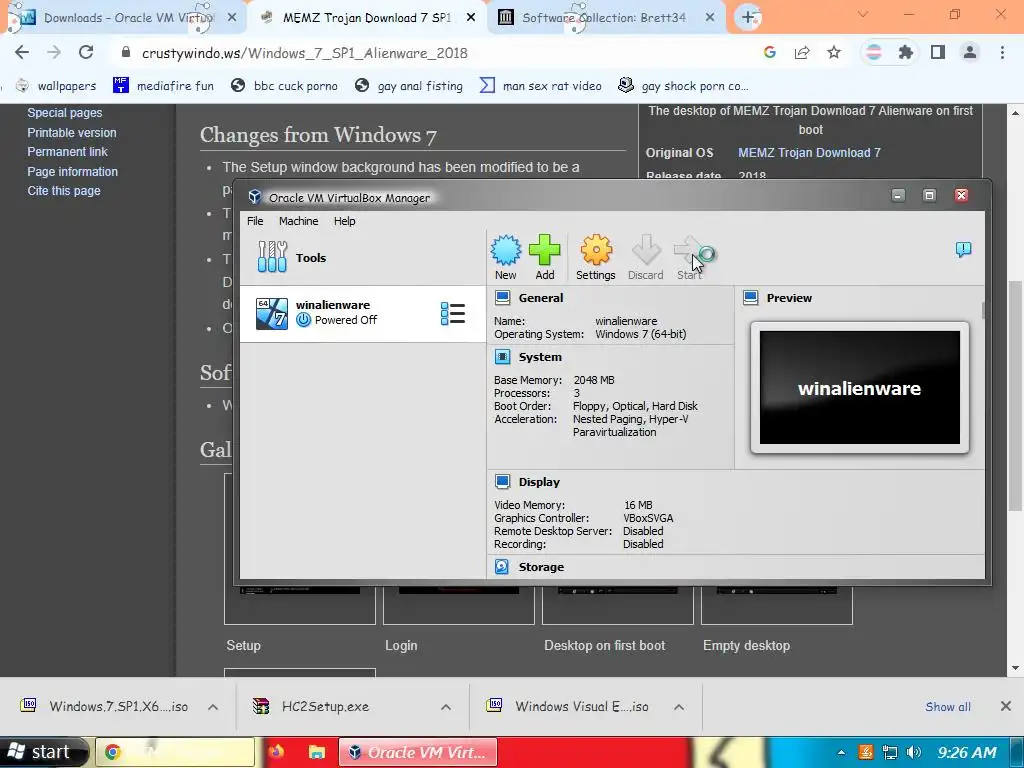
Task: Click the New VM icon in VirtualBox
Action: click(505, 257)
